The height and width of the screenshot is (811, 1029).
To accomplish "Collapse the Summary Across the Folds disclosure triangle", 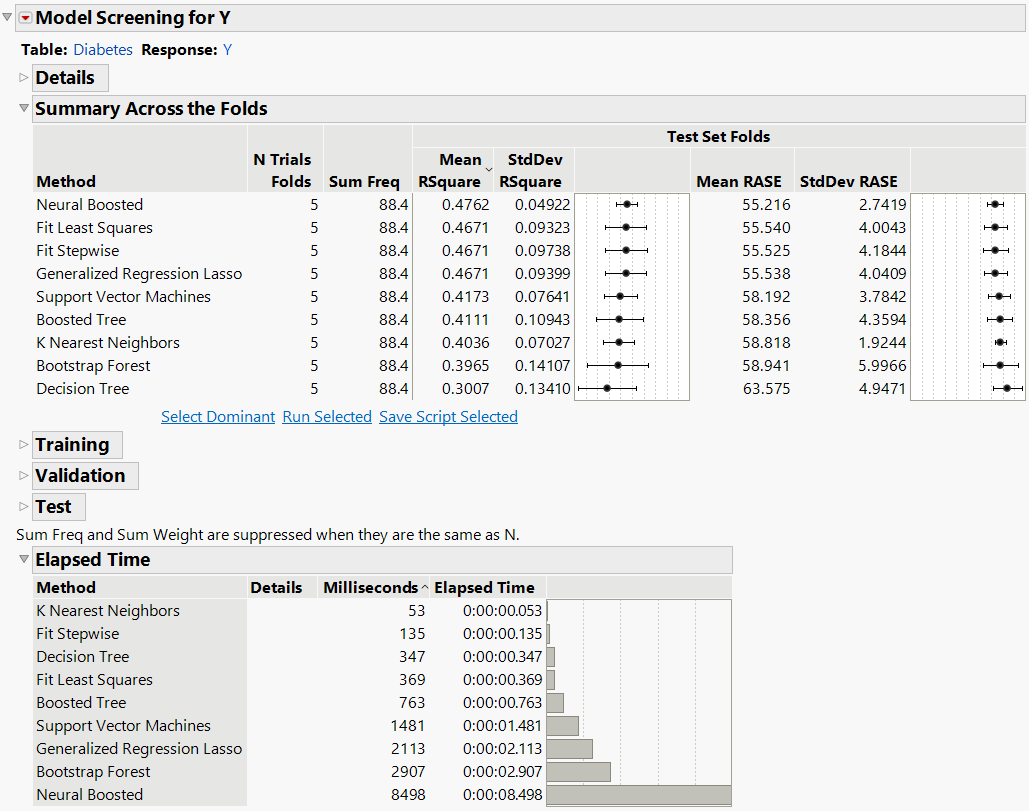I will tap(22, 108).
